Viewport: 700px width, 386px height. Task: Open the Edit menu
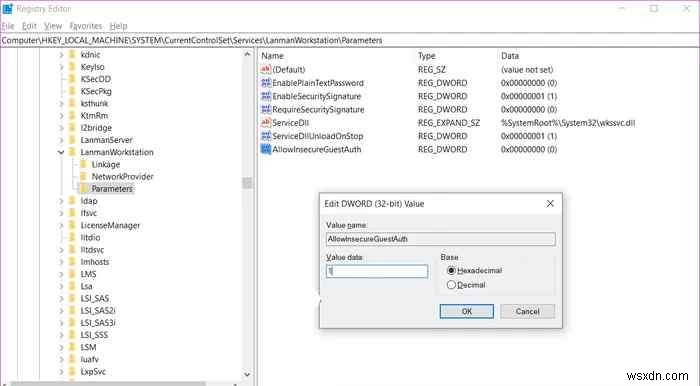click(x=29, y=26)
